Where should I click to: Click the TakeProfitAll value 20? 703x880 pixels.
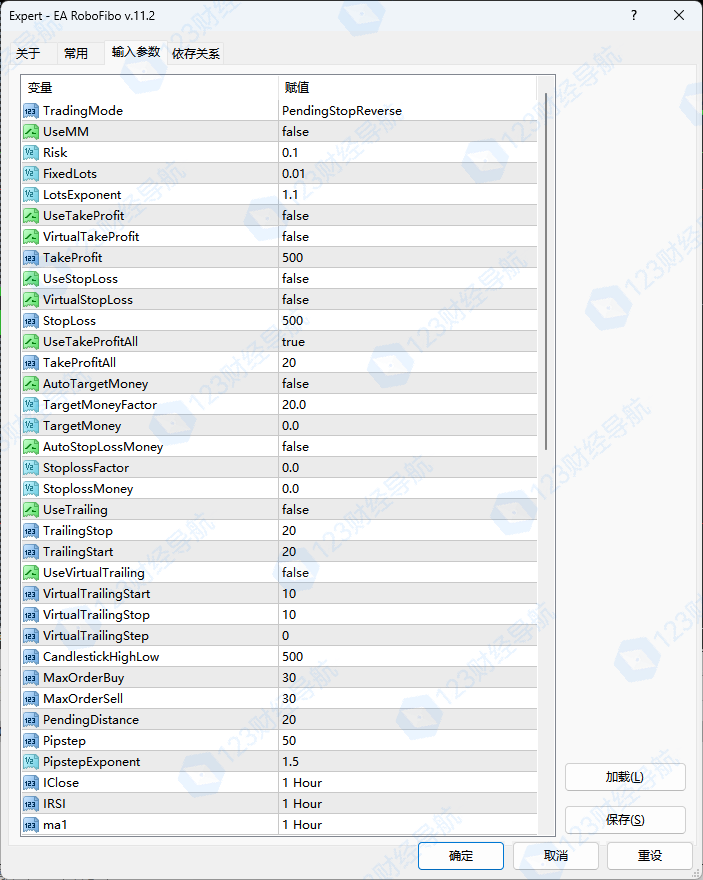click(407, 363)
